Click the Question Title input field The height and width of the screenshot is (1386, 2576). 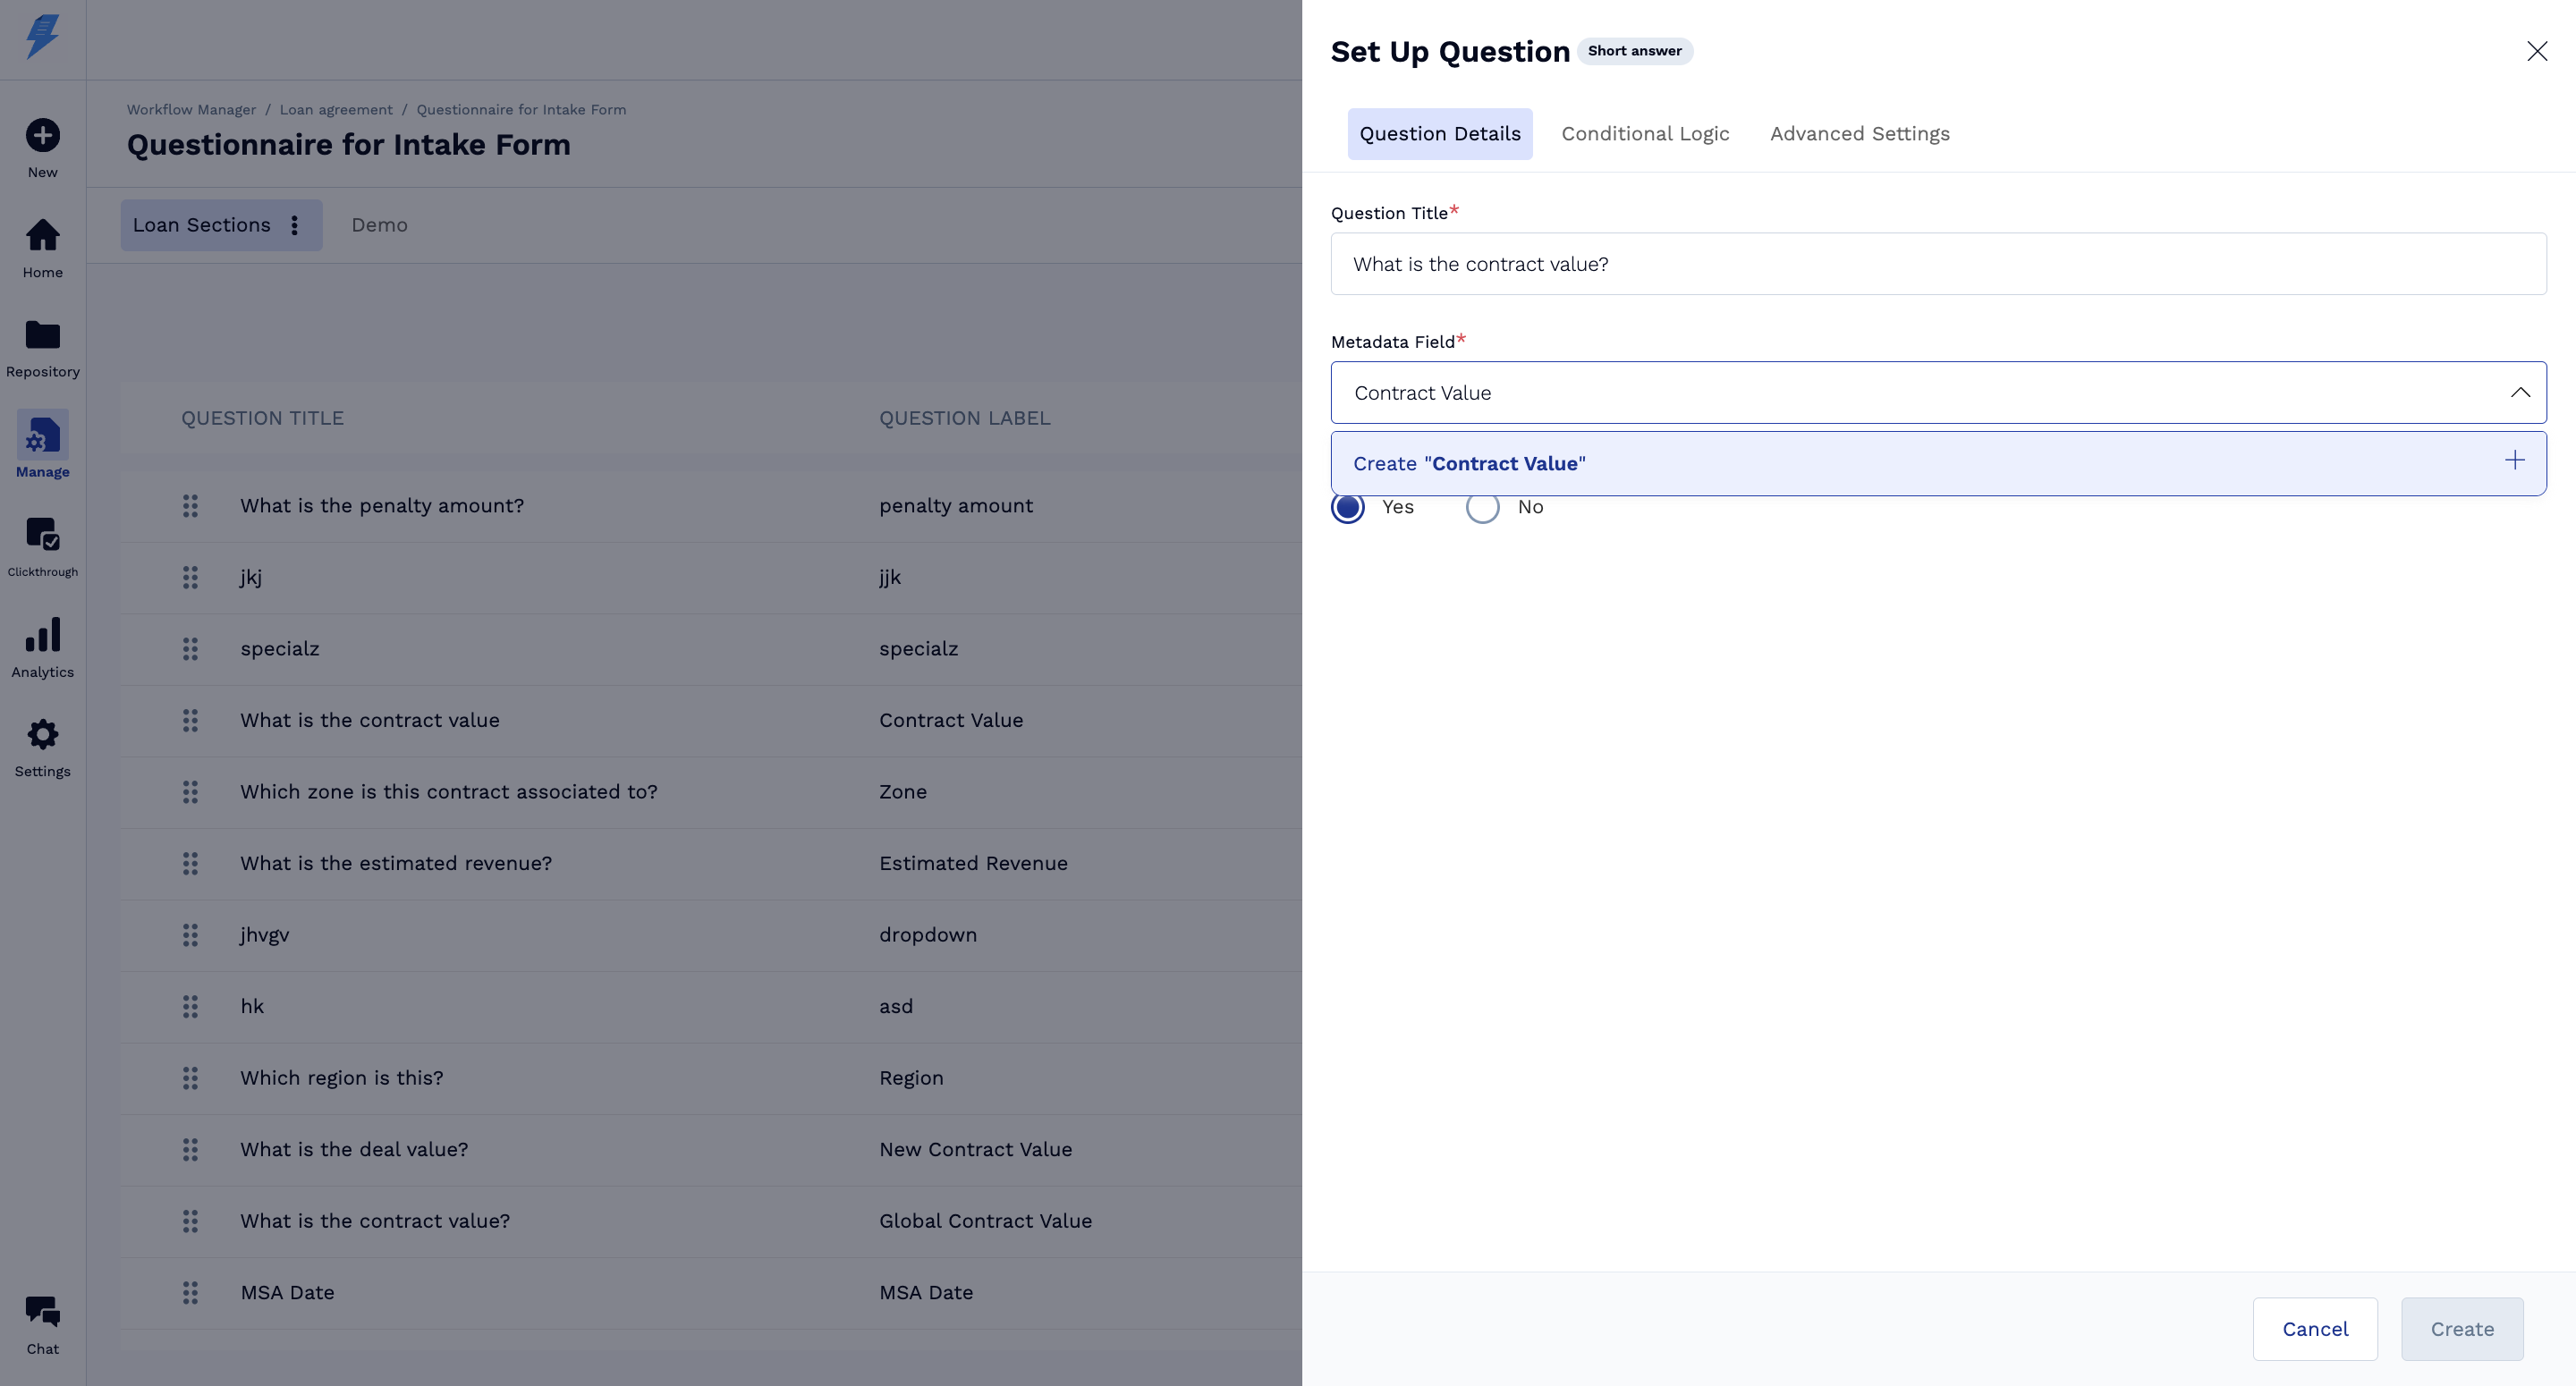[x=1937, y=264]
